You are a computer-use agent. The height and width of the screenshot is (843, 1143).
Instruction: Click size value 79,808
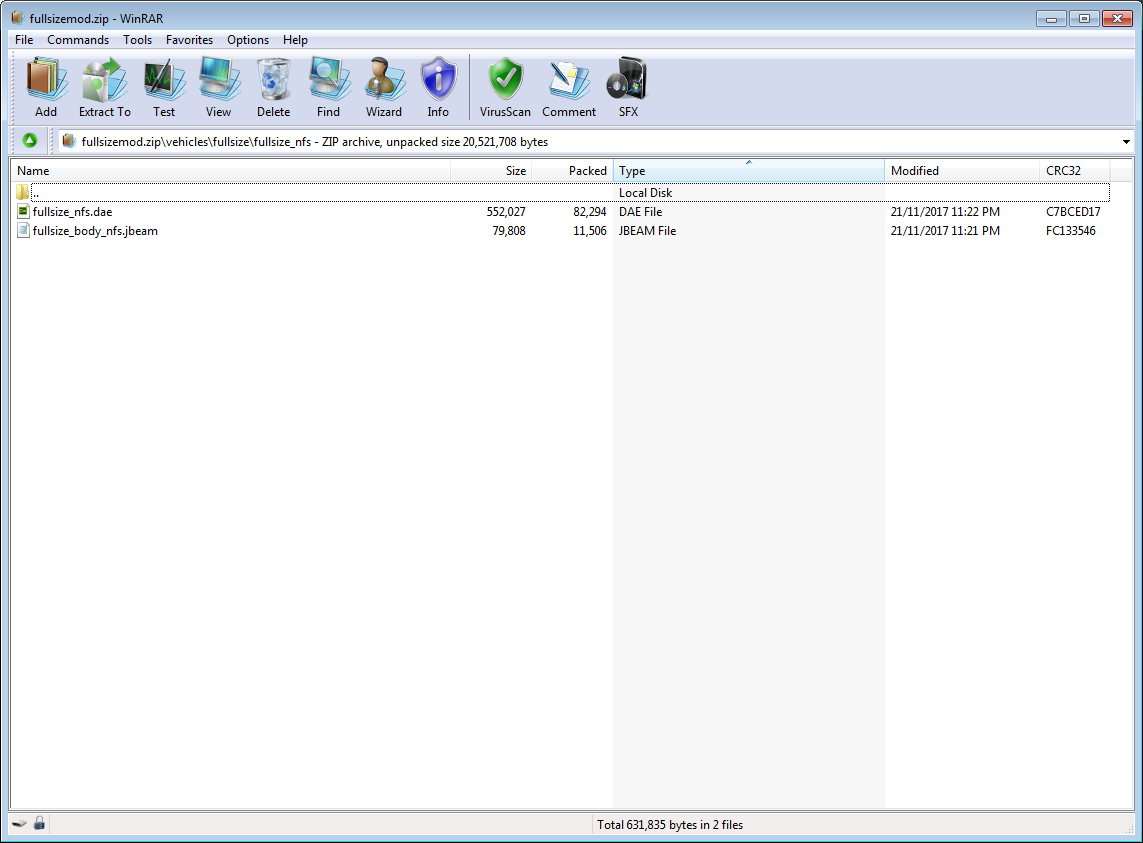(509, 230)
